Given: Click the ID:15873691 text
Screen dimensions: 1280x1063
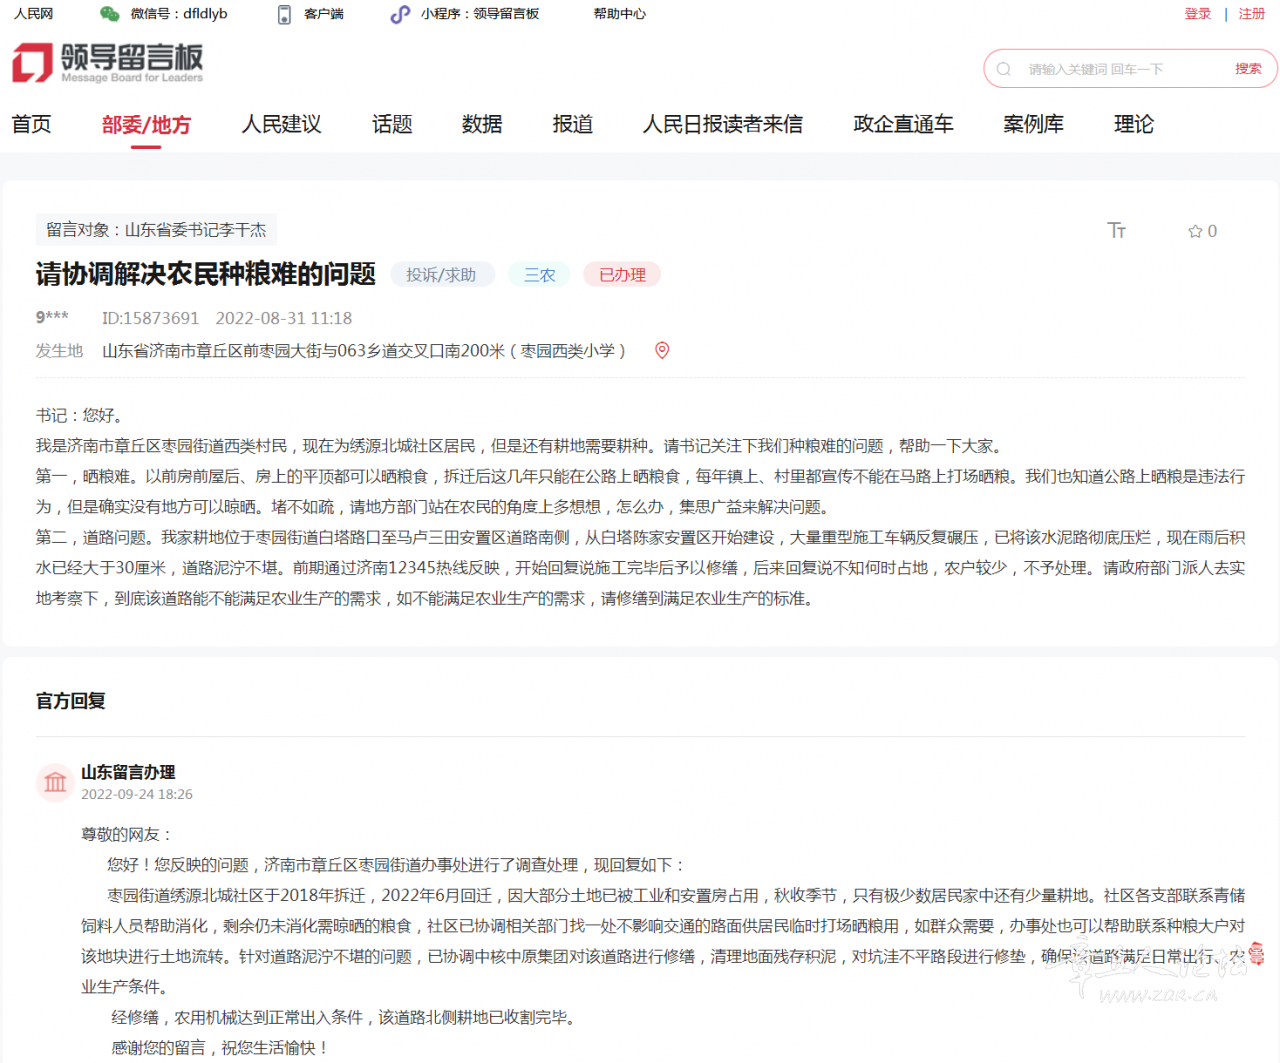Looking at the screenshot, I should click(150, 318).
